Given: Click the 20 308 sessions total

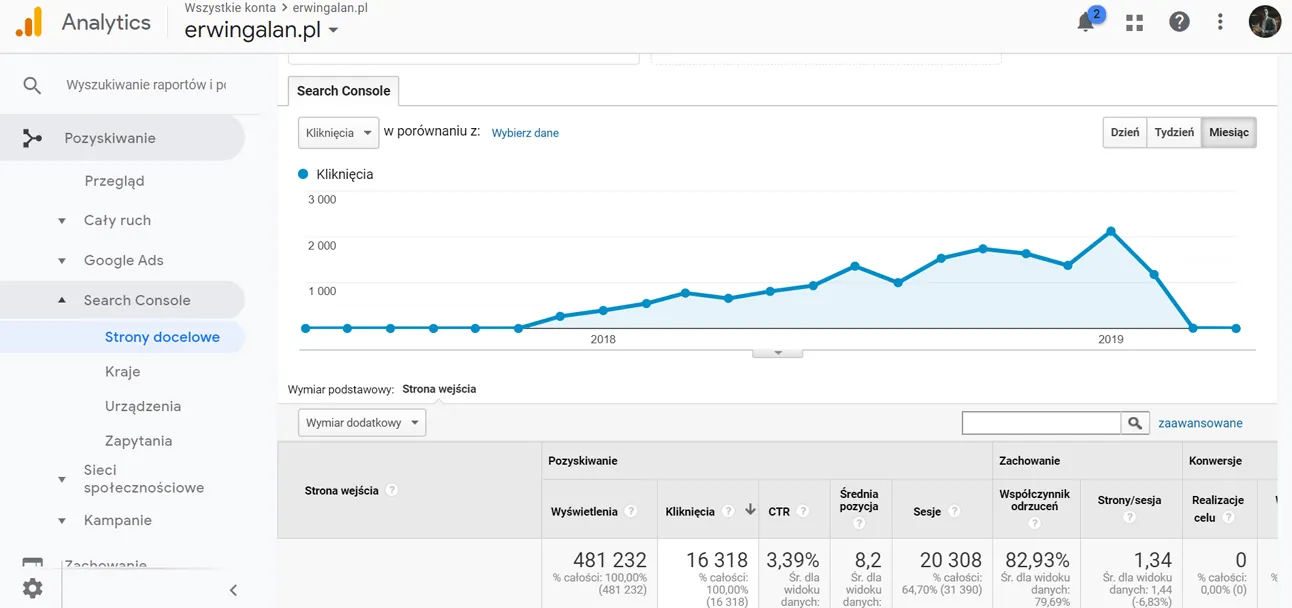Looking at the screenshot, I should tap(949, 560).
